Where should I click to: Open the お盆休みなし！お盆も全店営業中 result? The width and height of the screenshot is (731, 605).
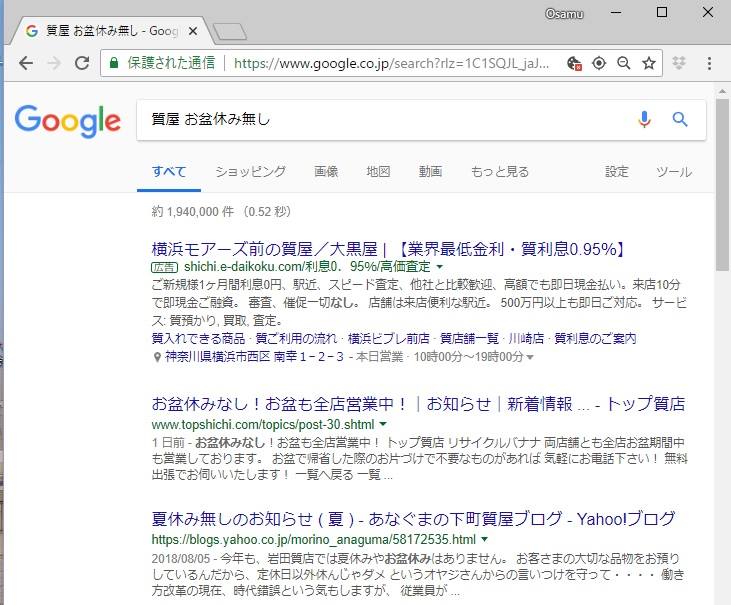coord(418,404)
